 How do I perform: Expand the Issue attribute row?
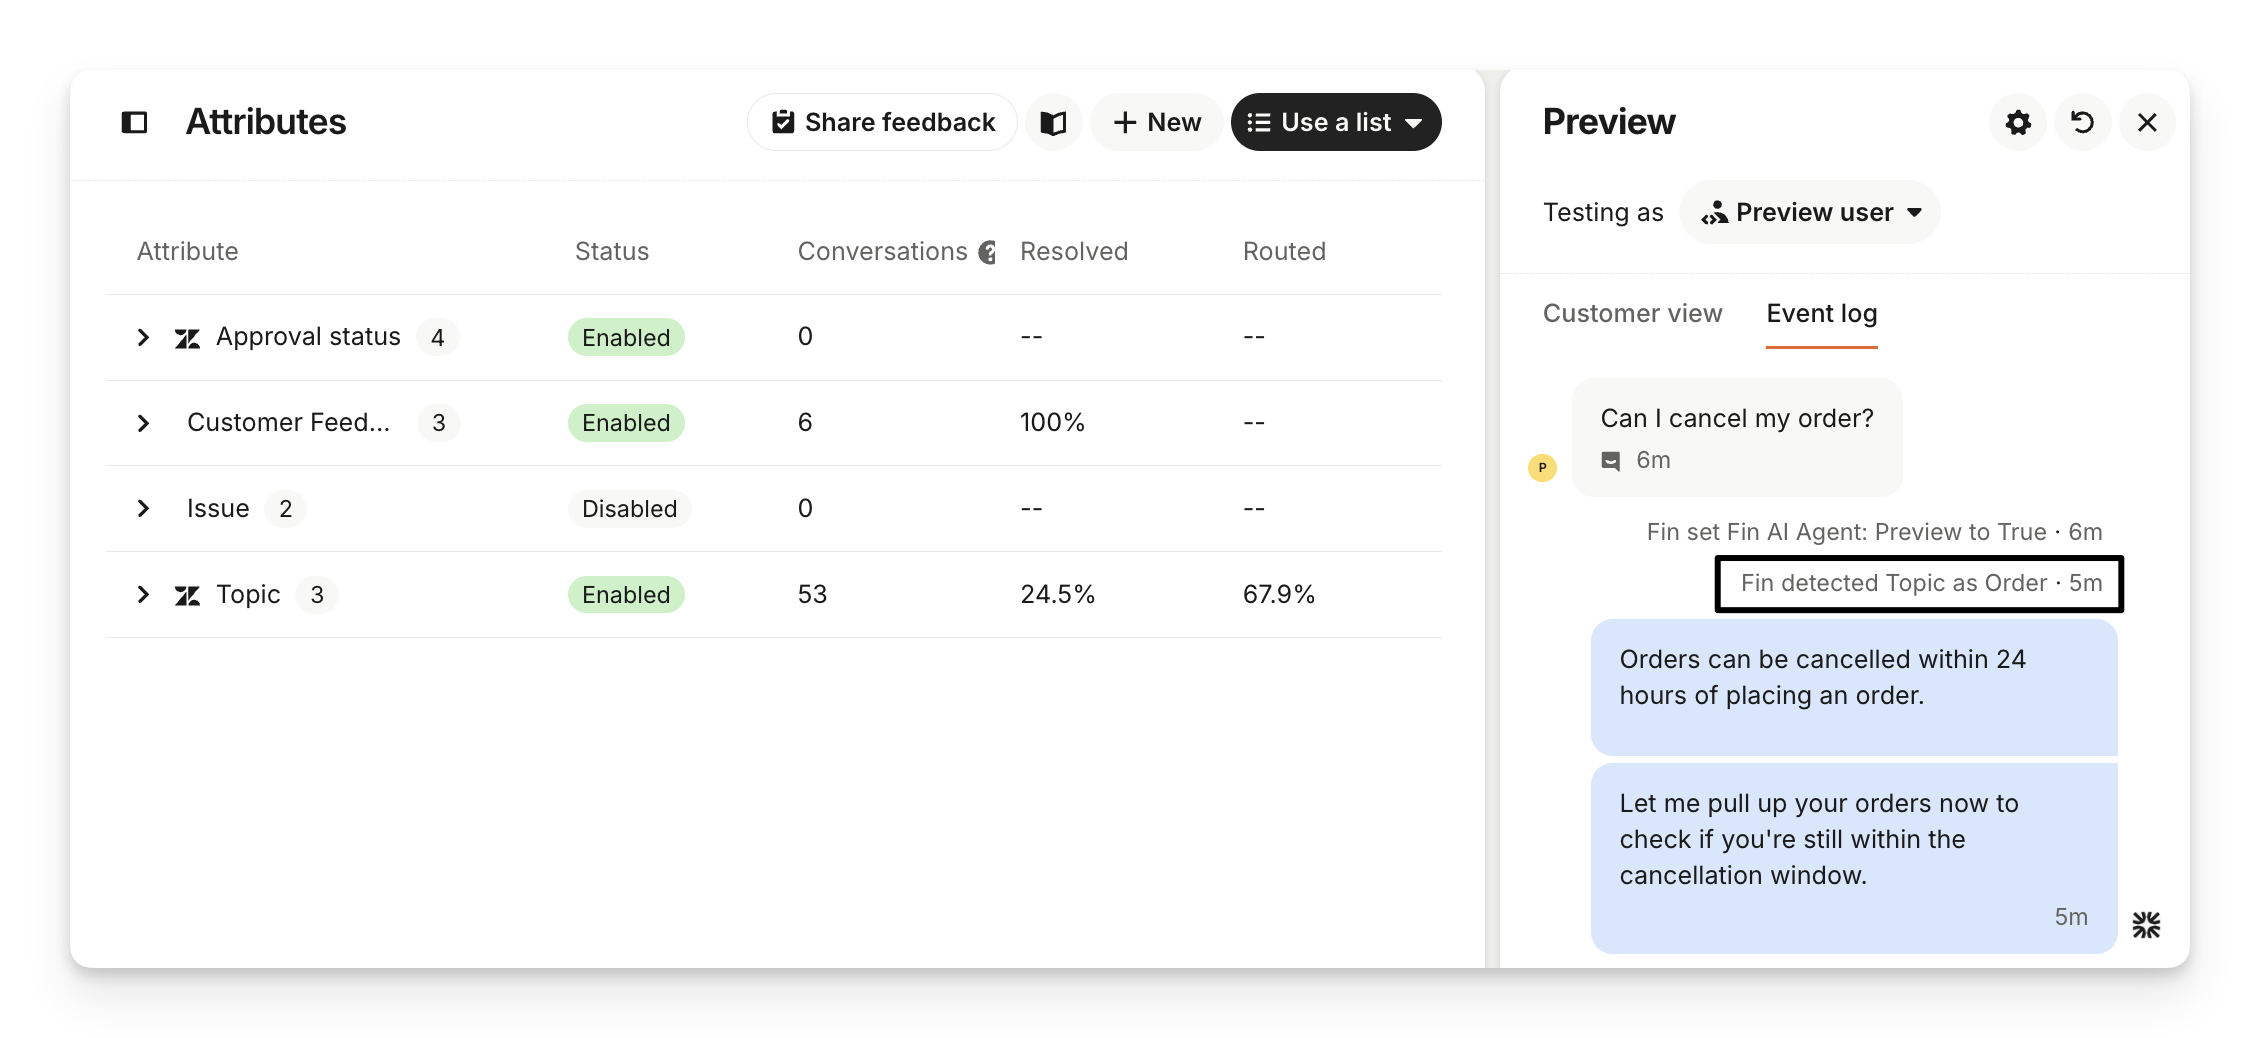point(143,509)
